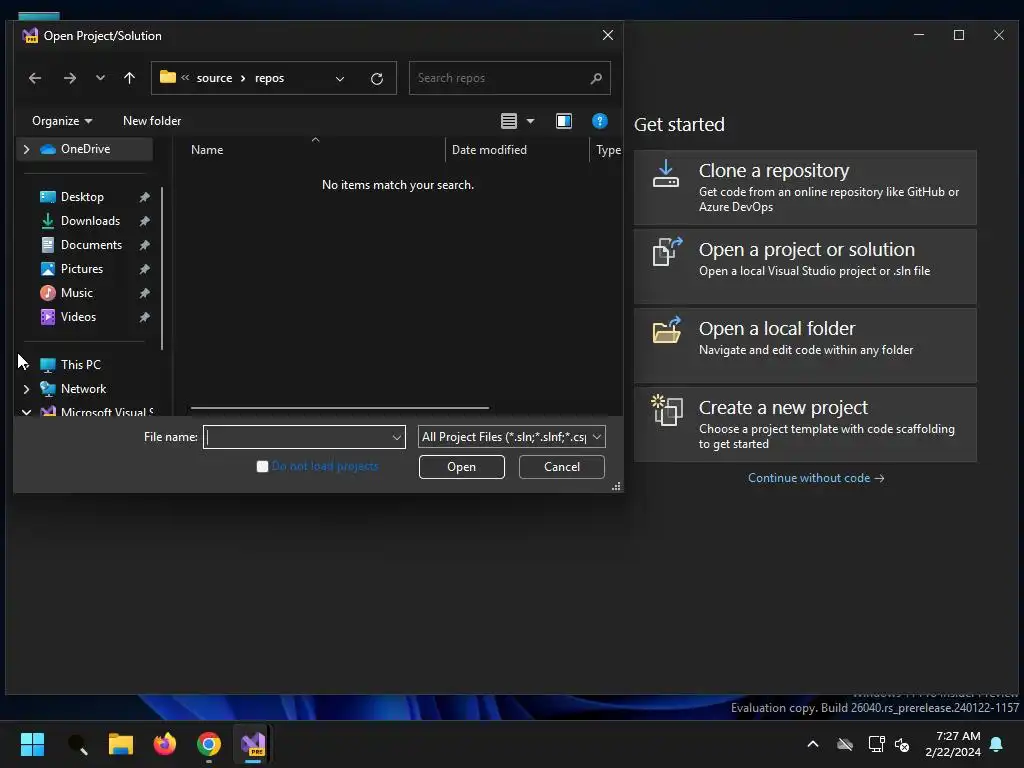
Task: Launch File Explorer from the taskbar
Action: click(121, 744)
